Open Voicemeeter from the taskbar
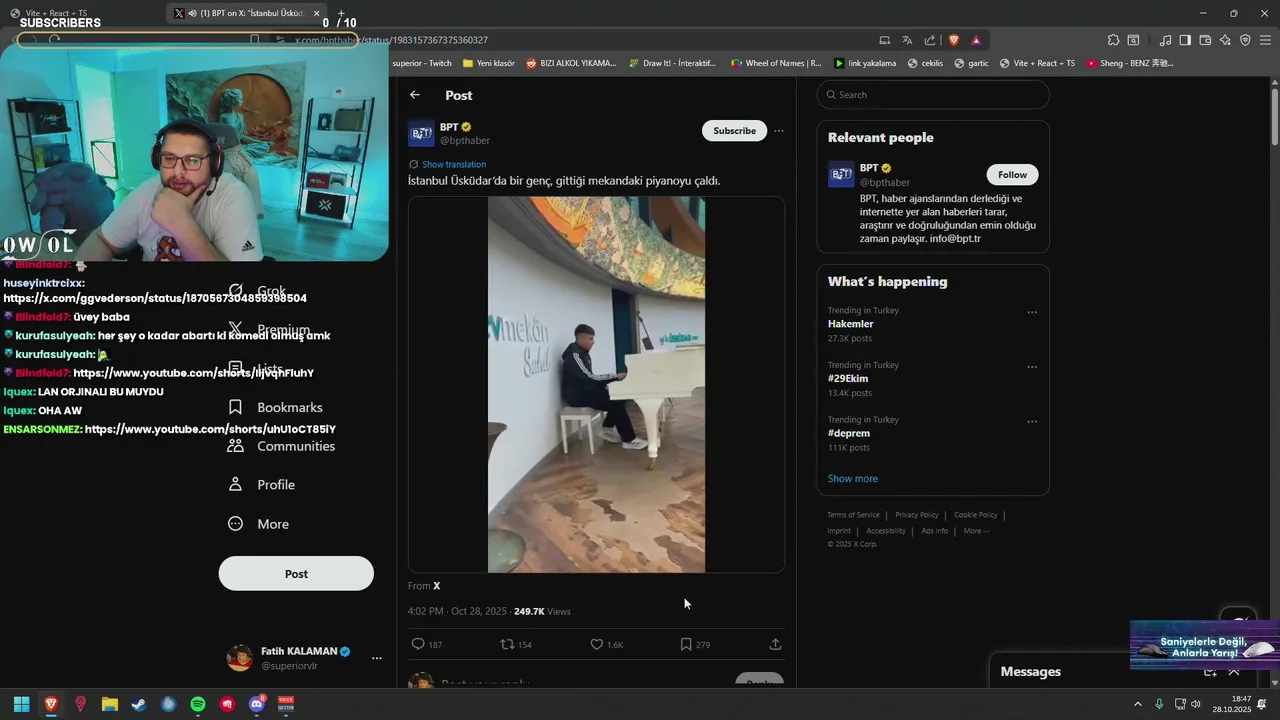The height and width of the screenshot is (720, 1280). (x=286, y=704)
